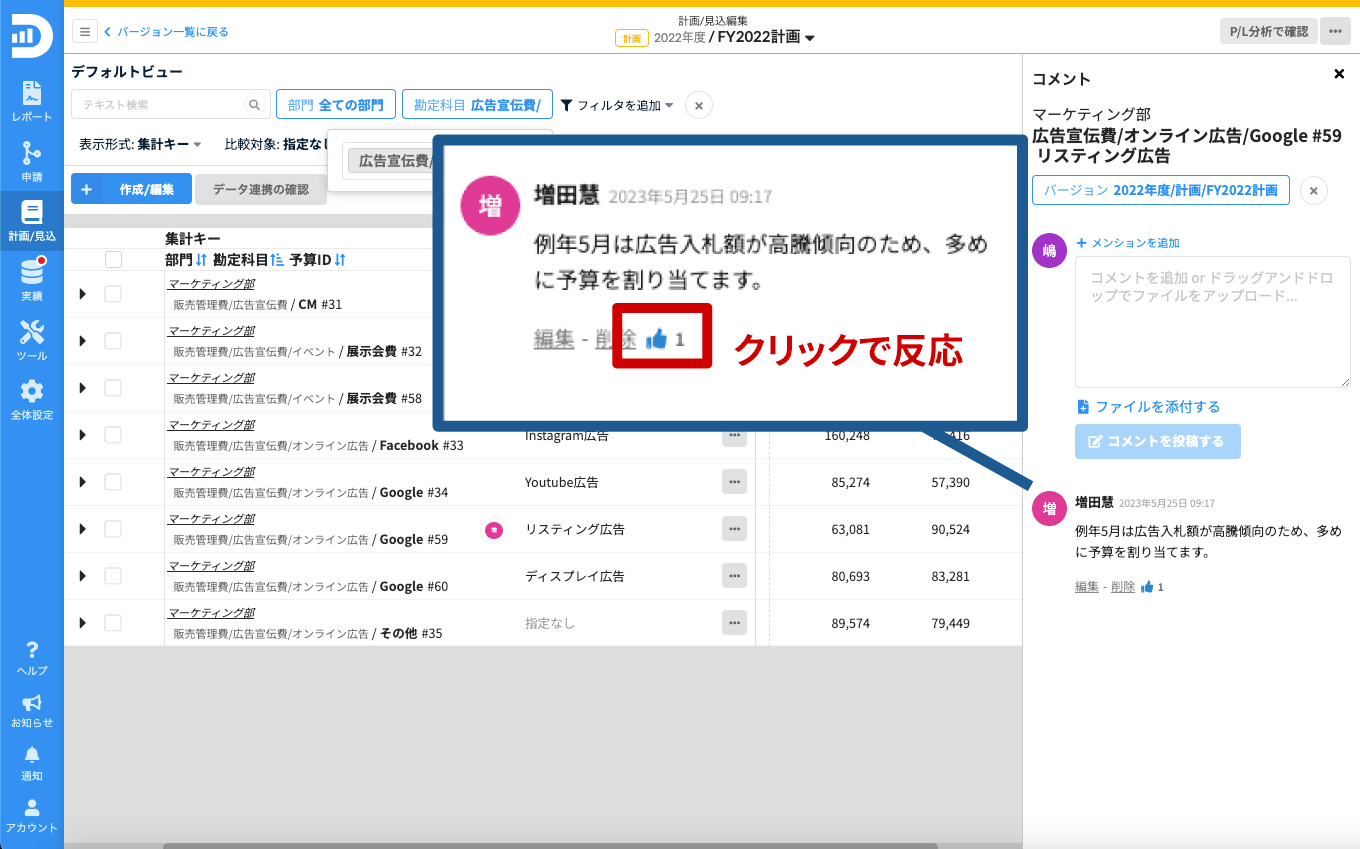Open お知らせ megaphone icon
The image size is (1360, 849).
click(32, 710)
